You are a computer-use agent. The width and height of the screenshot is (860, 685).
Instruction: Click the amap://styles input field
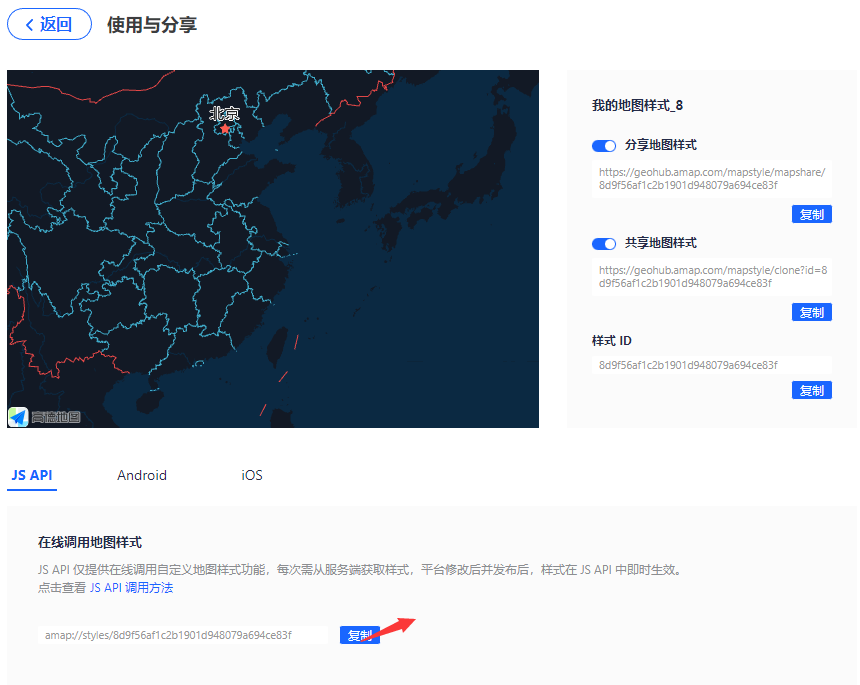tap(183, 635)
